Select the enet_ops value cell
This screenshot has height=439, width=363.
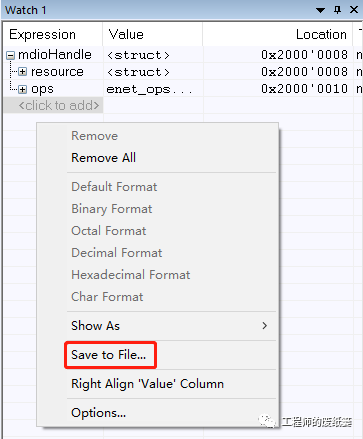[x=149, y=89]
